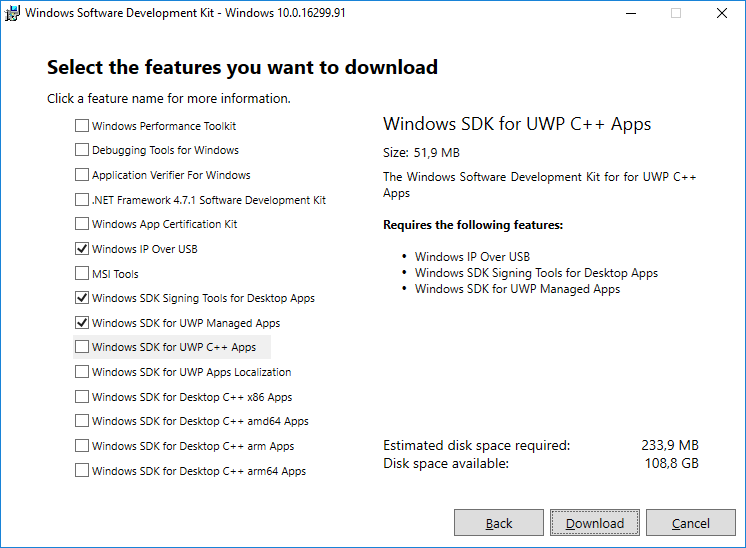Screen dimensions: 746x548
Task: Minimize the SDK installer window
Action: tap(631, 13)
